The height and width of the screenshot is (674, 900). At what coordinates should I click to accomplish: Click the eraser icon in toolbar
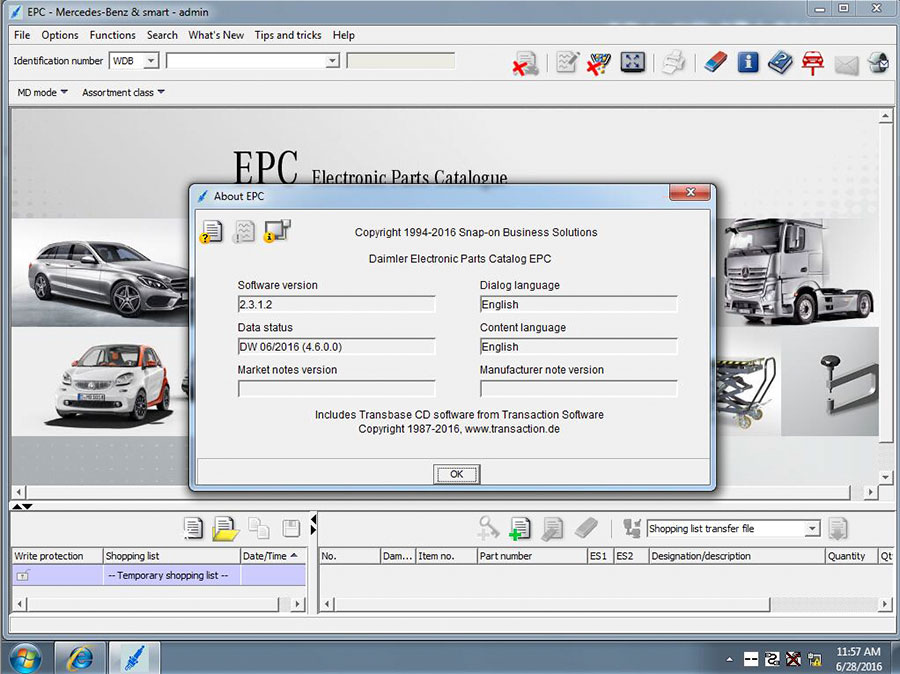(x=715, y=61)
